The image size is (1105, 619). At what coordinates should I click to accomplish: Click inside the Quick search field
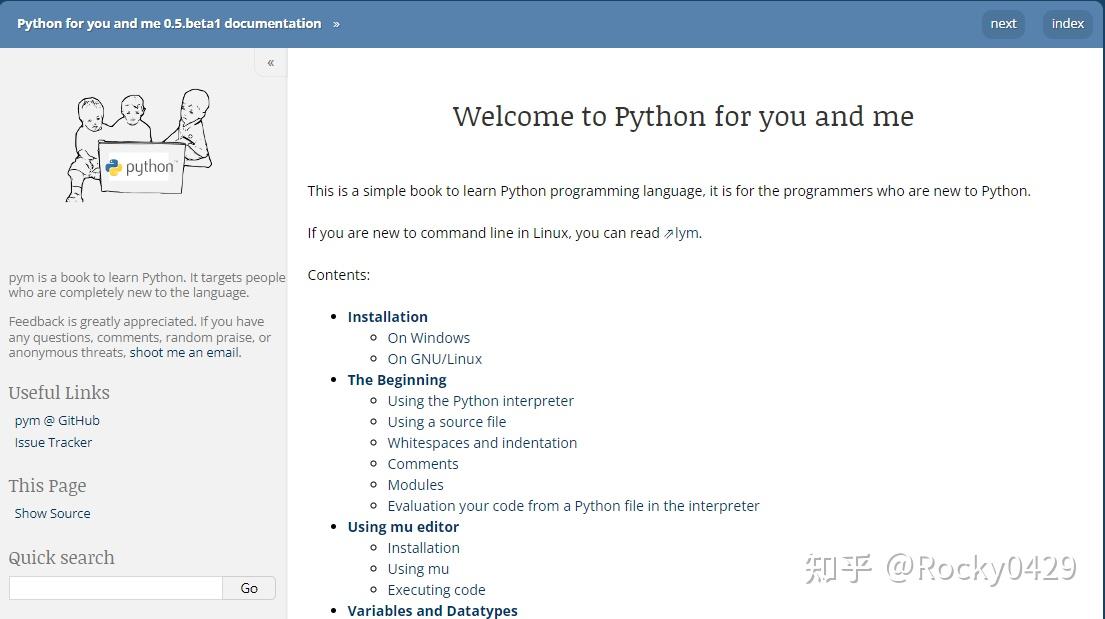pyautogui.click(x=115, y=588)
